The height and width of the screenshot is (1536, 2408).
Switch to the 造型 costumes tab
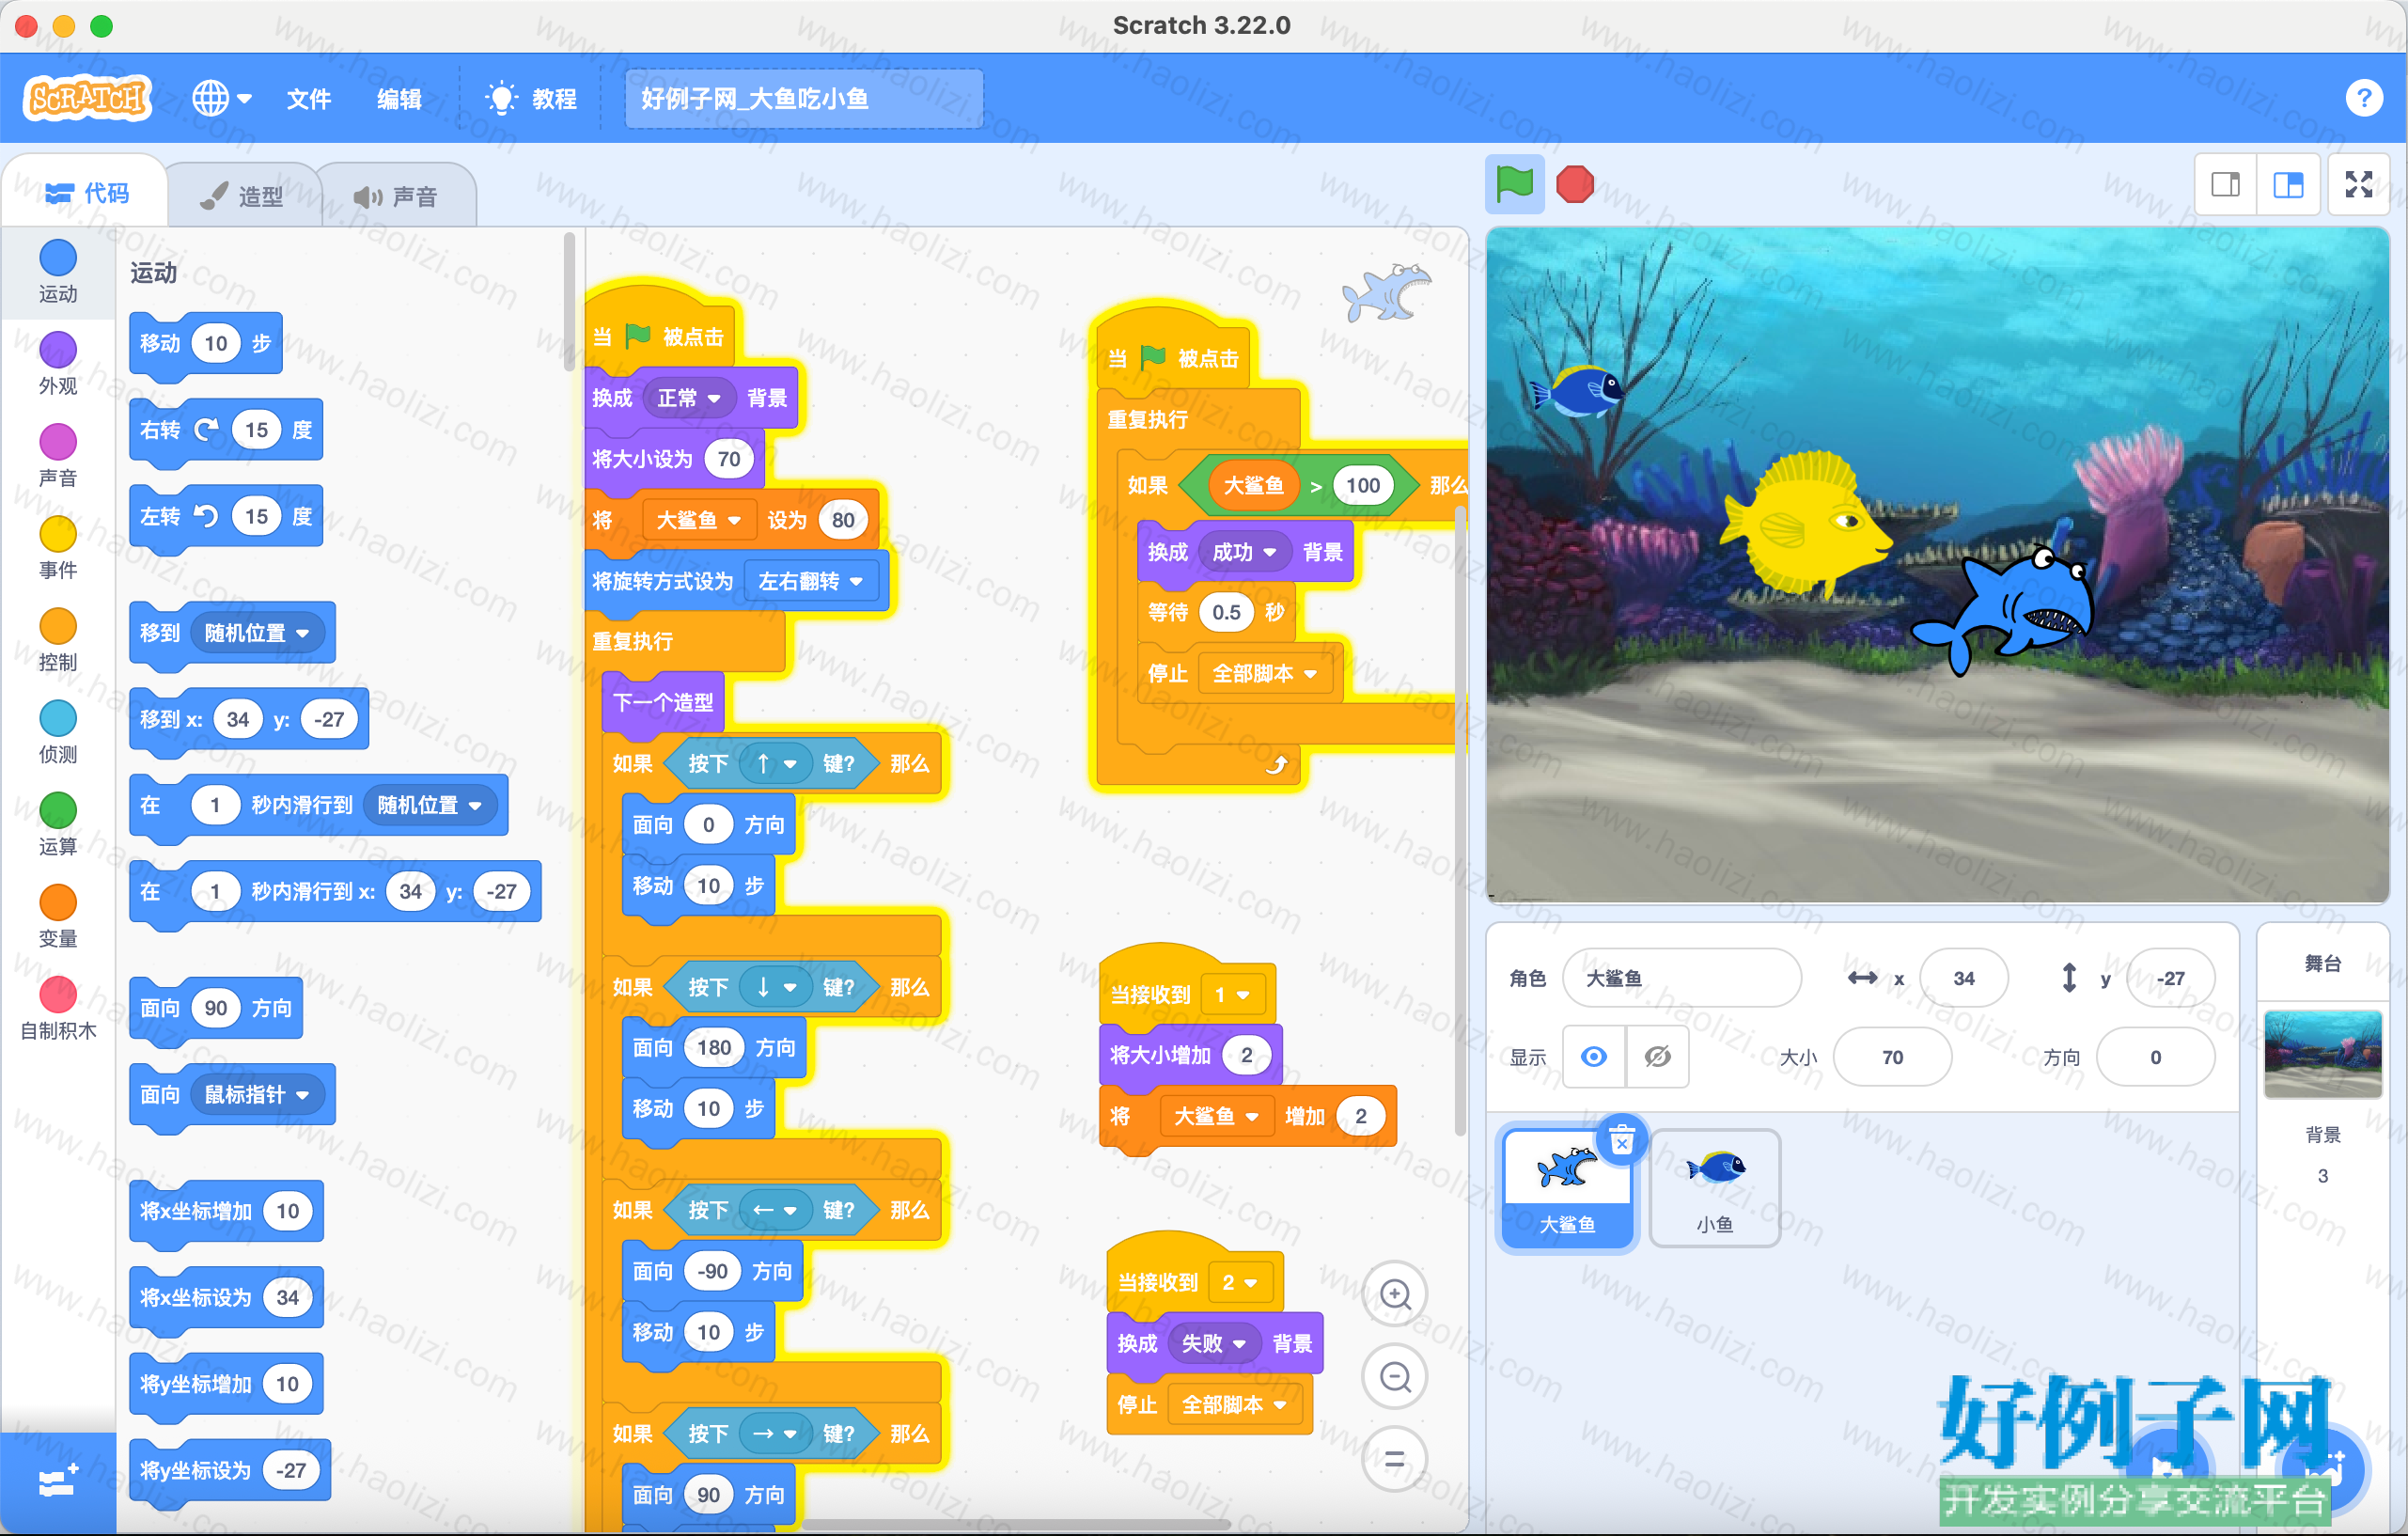click(x=243, y=195)
